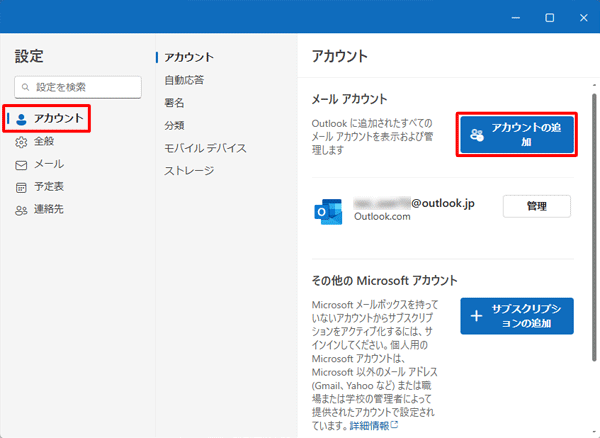This screenshot has height=438, width=600.
Task: Open the ストレージ sub-menu item
Action: 189,171
